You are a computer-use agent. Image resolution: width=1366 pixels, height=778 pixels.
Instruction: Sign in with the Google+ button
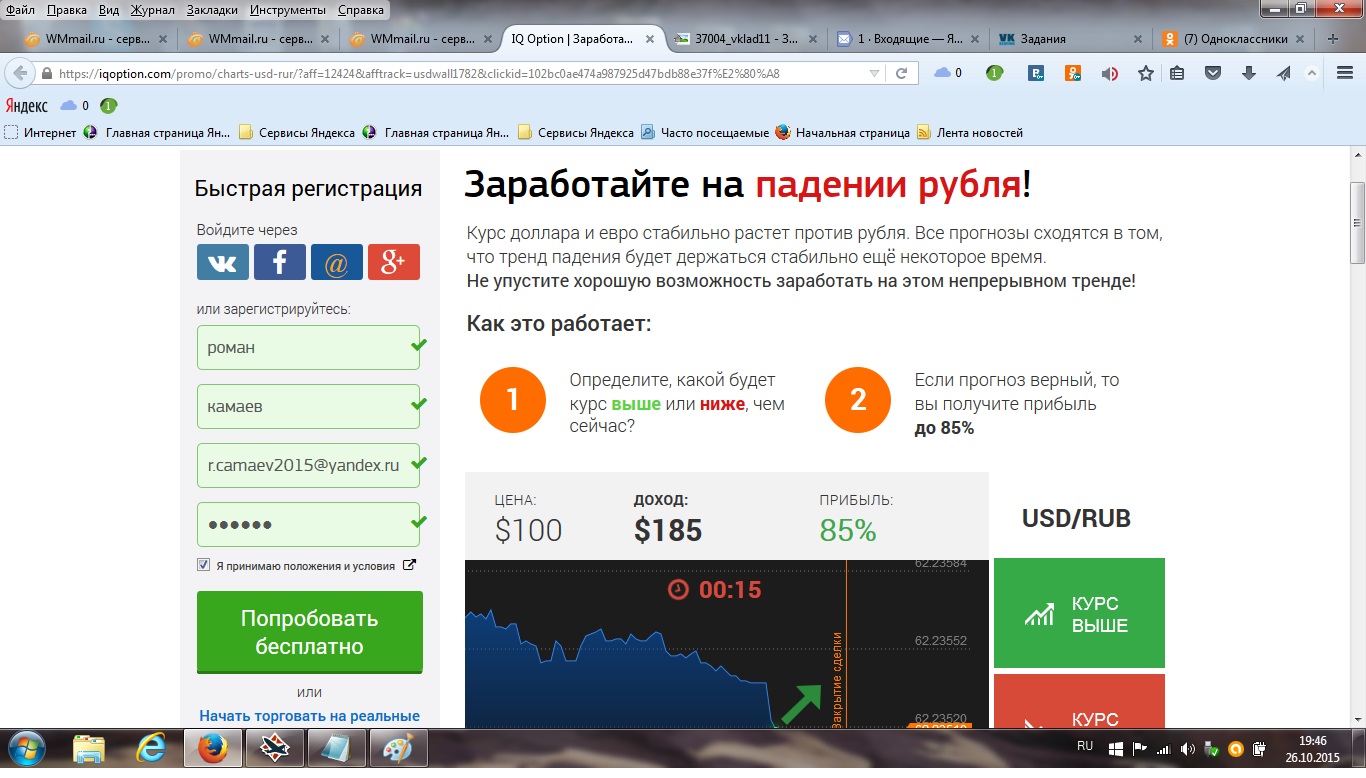(x=394, y=262)
